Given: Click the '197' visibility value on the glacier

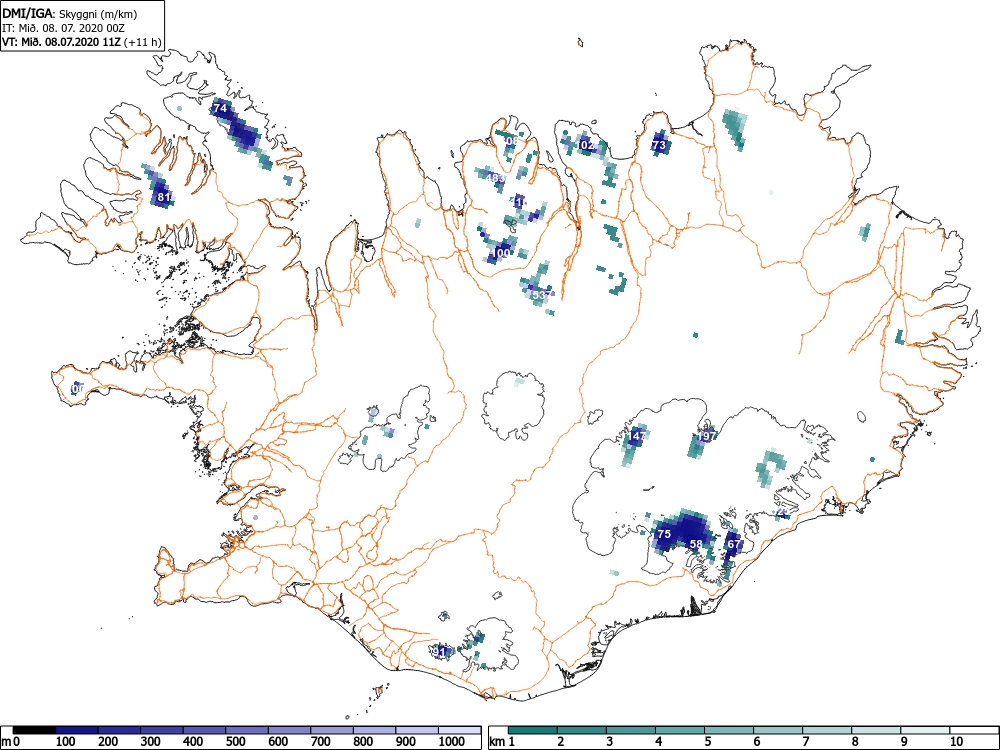Looking at the screenshot, I should [706, 436].
